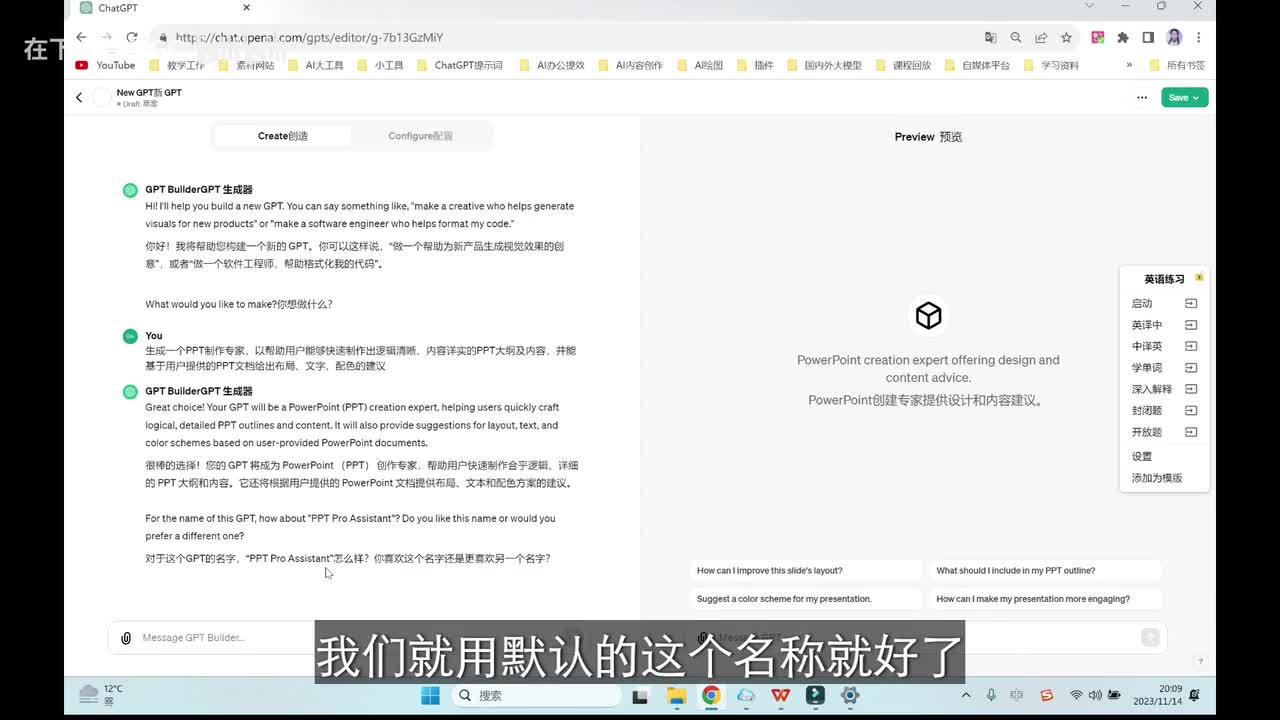
Task: Open the browser extensions puzzle icon
Action: (x=1123, y=37)
